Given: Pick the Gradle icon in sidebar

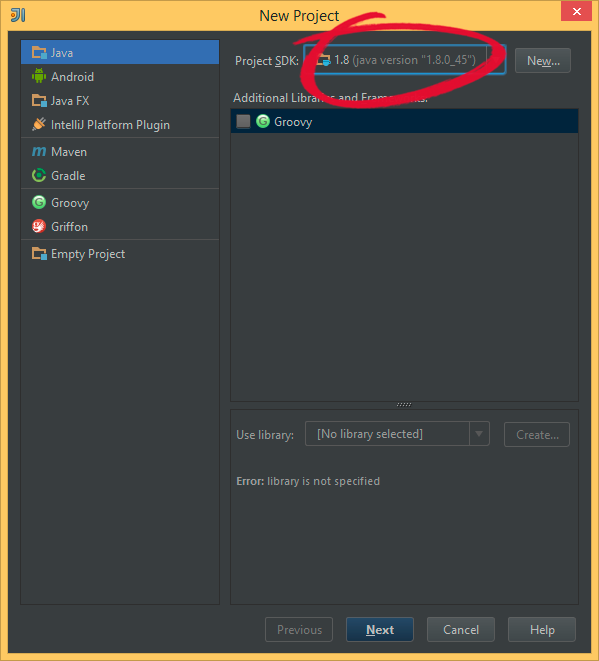Looking at the screenshot, I should [x=39, y=175].
